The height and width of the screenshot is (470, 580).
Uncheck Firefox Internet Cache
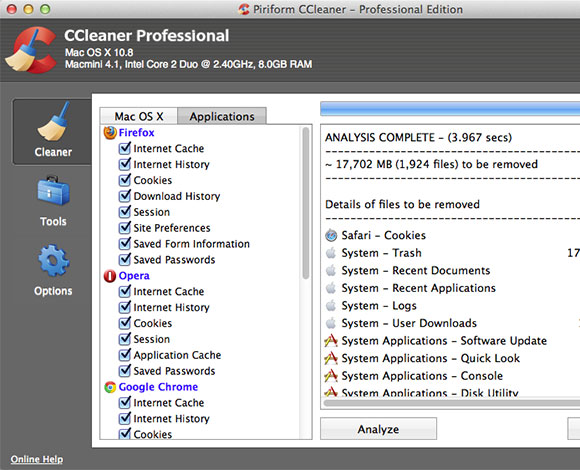[125, 148]
